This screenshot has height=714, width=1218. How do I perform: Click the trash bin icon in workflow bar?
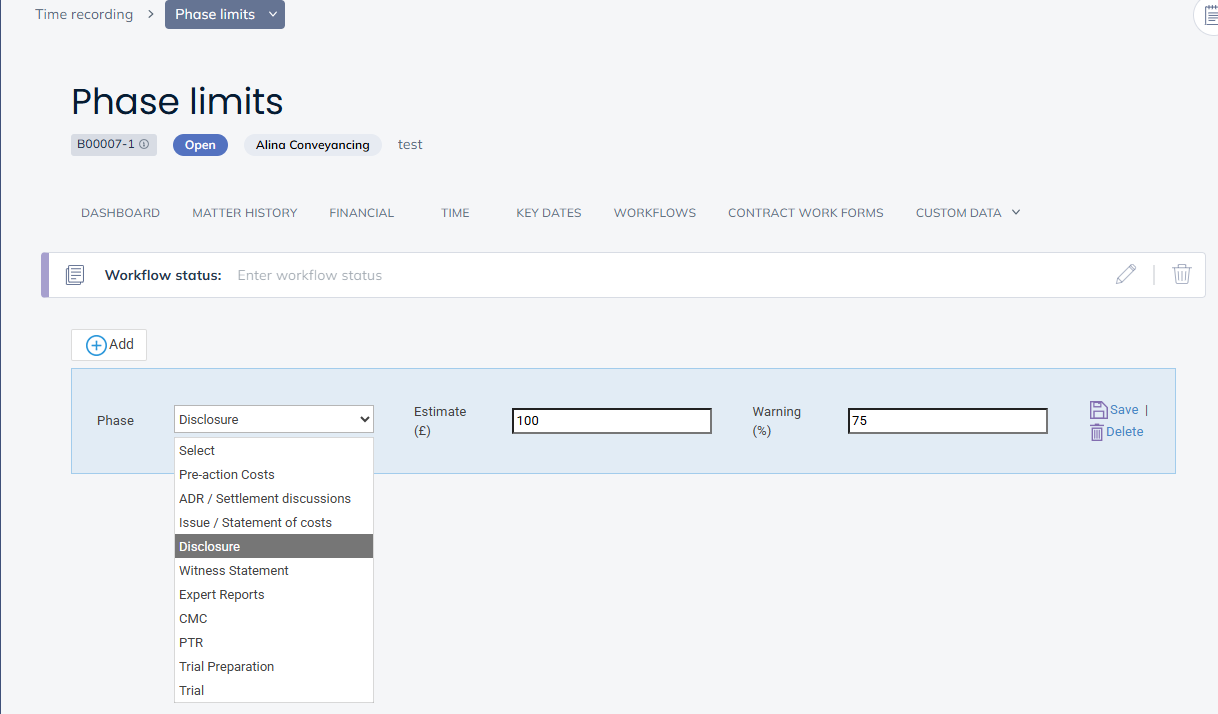point(1181,274)
